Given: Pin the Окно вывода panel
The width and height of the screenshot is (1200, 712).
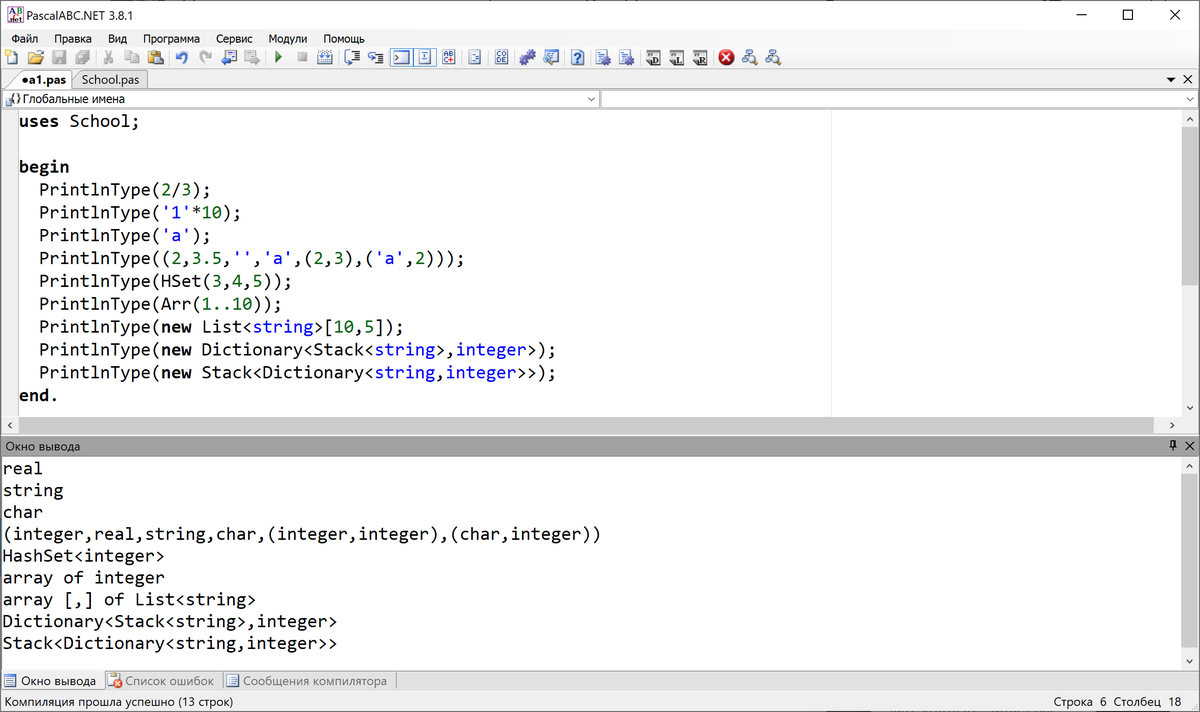Looking at the screenshot, I should tap(1173, 446).
